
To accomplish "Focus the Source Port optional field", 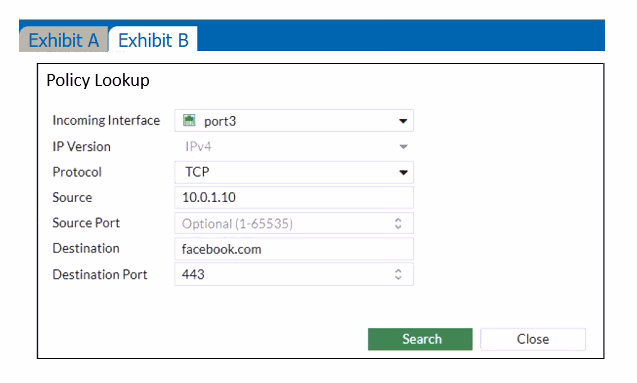I will click(x=294, y=223).
